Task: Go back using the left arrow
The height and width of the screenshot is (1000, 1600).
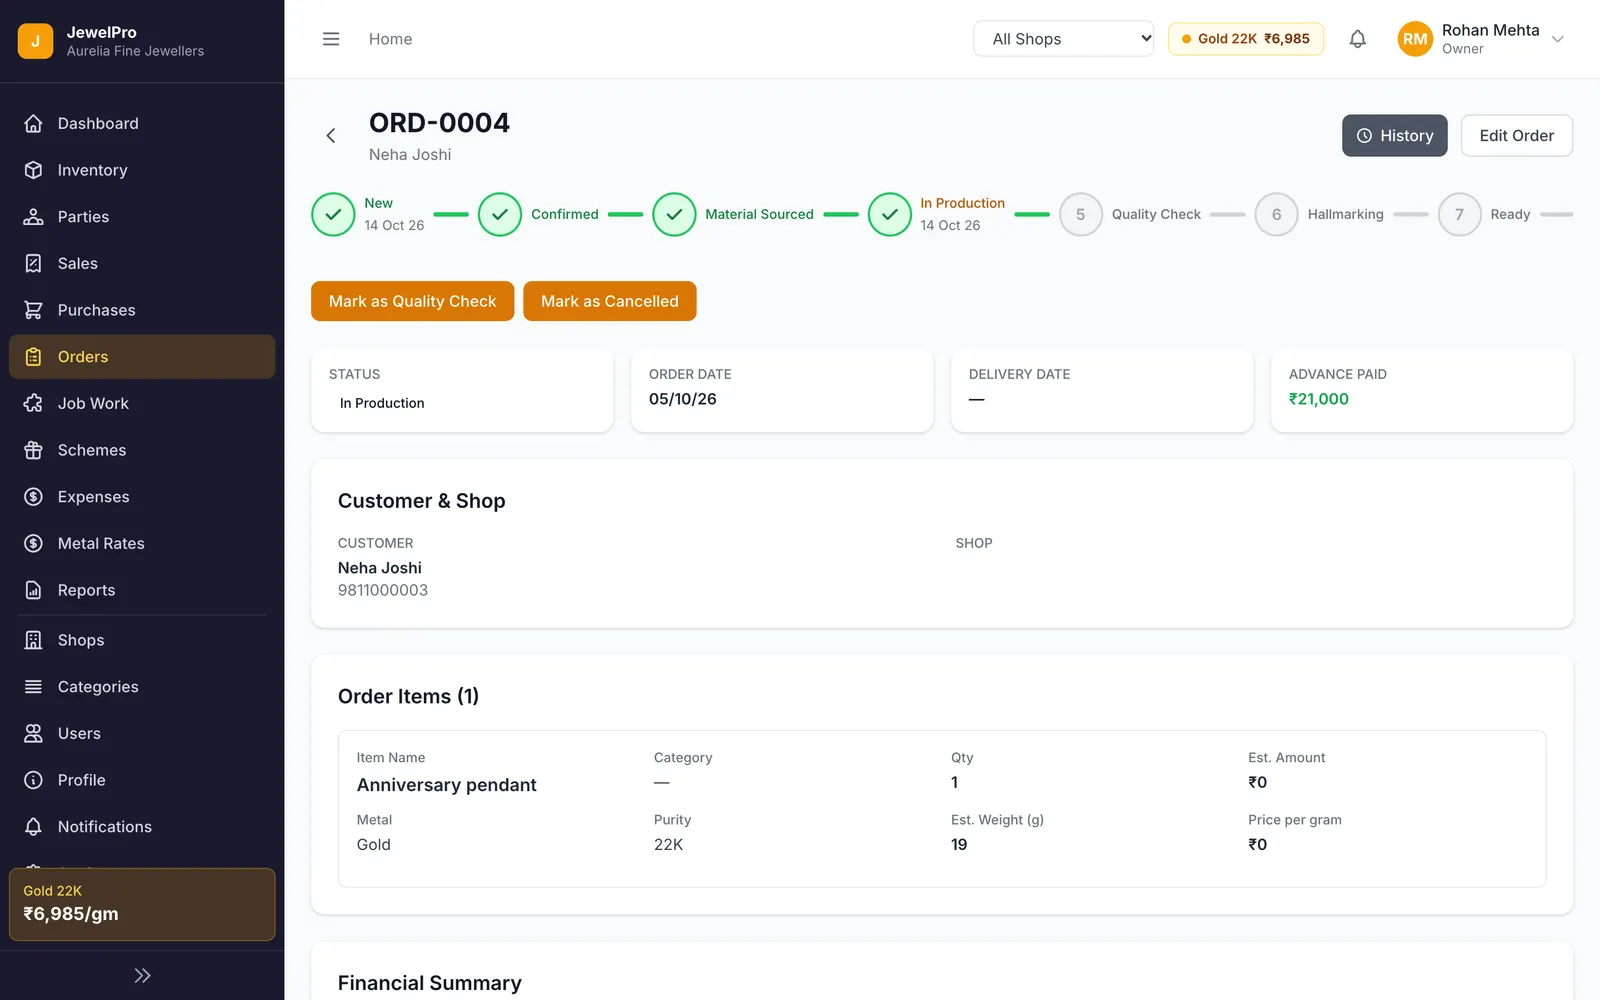Action: coord(331,135)
